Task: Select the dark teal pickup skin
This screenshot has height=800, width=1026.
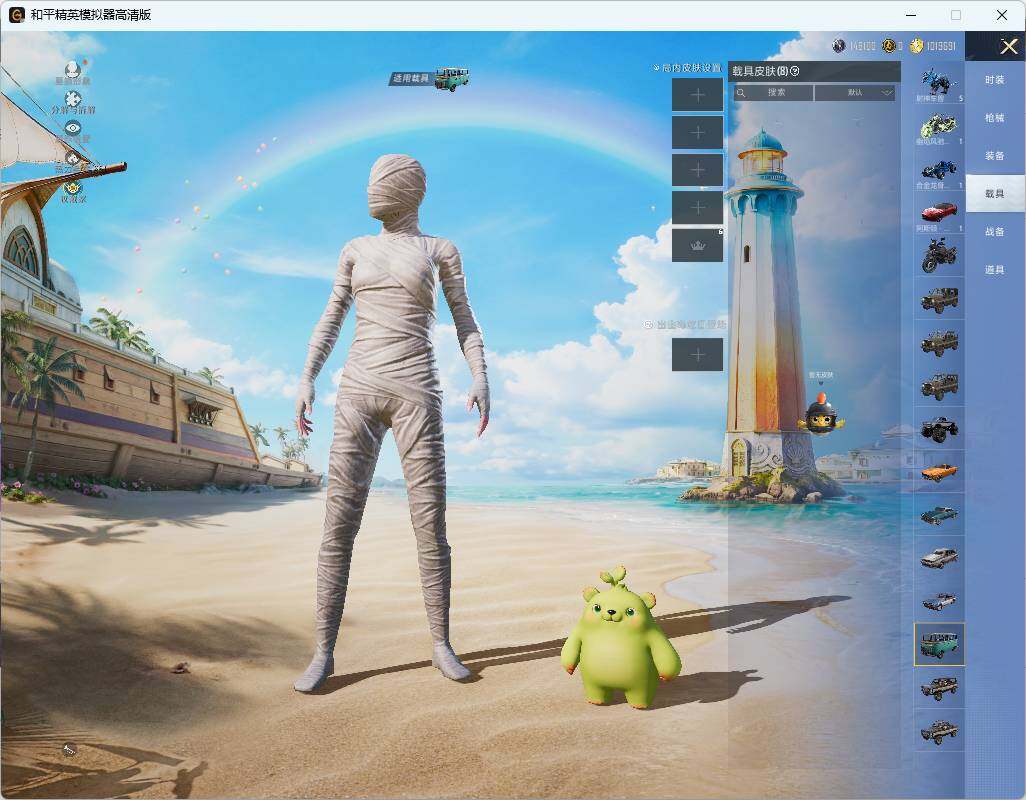Action: (x=939, y=515)
